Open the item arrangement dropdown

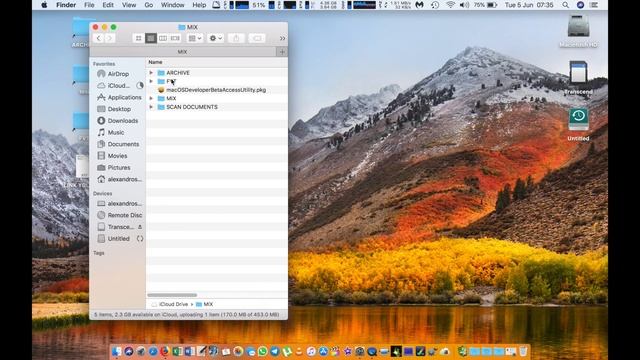(195, 38)
